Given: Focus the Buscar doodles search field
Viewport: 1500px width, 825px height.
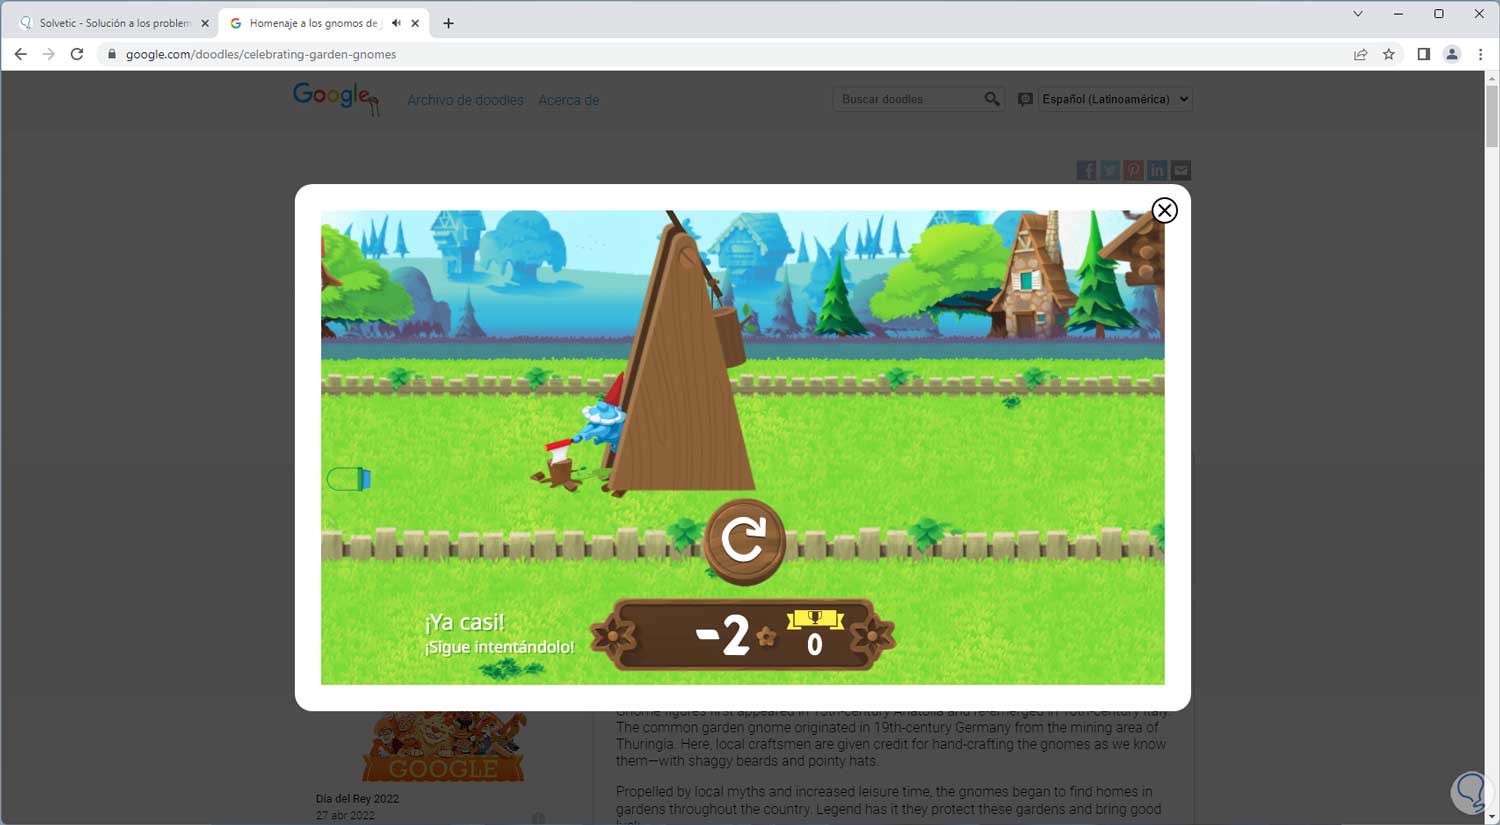Looking at the screenshot, I should tap(908, 99).
